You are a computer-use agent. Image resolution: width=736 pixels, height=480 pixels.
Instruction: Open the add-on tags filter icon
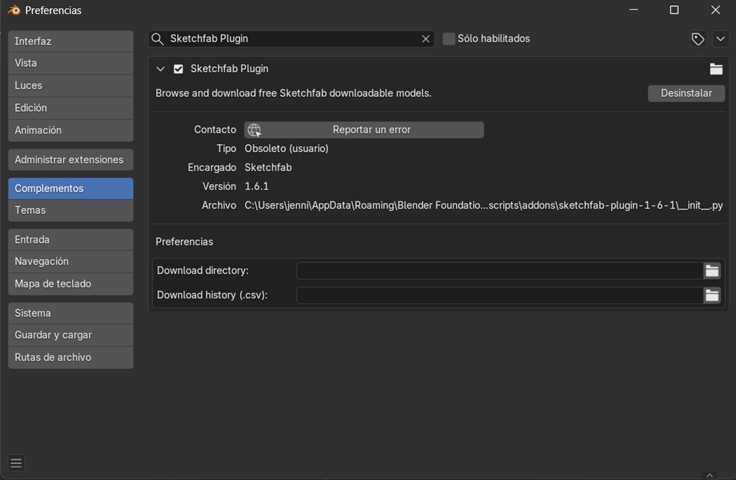tap(698, 39)
